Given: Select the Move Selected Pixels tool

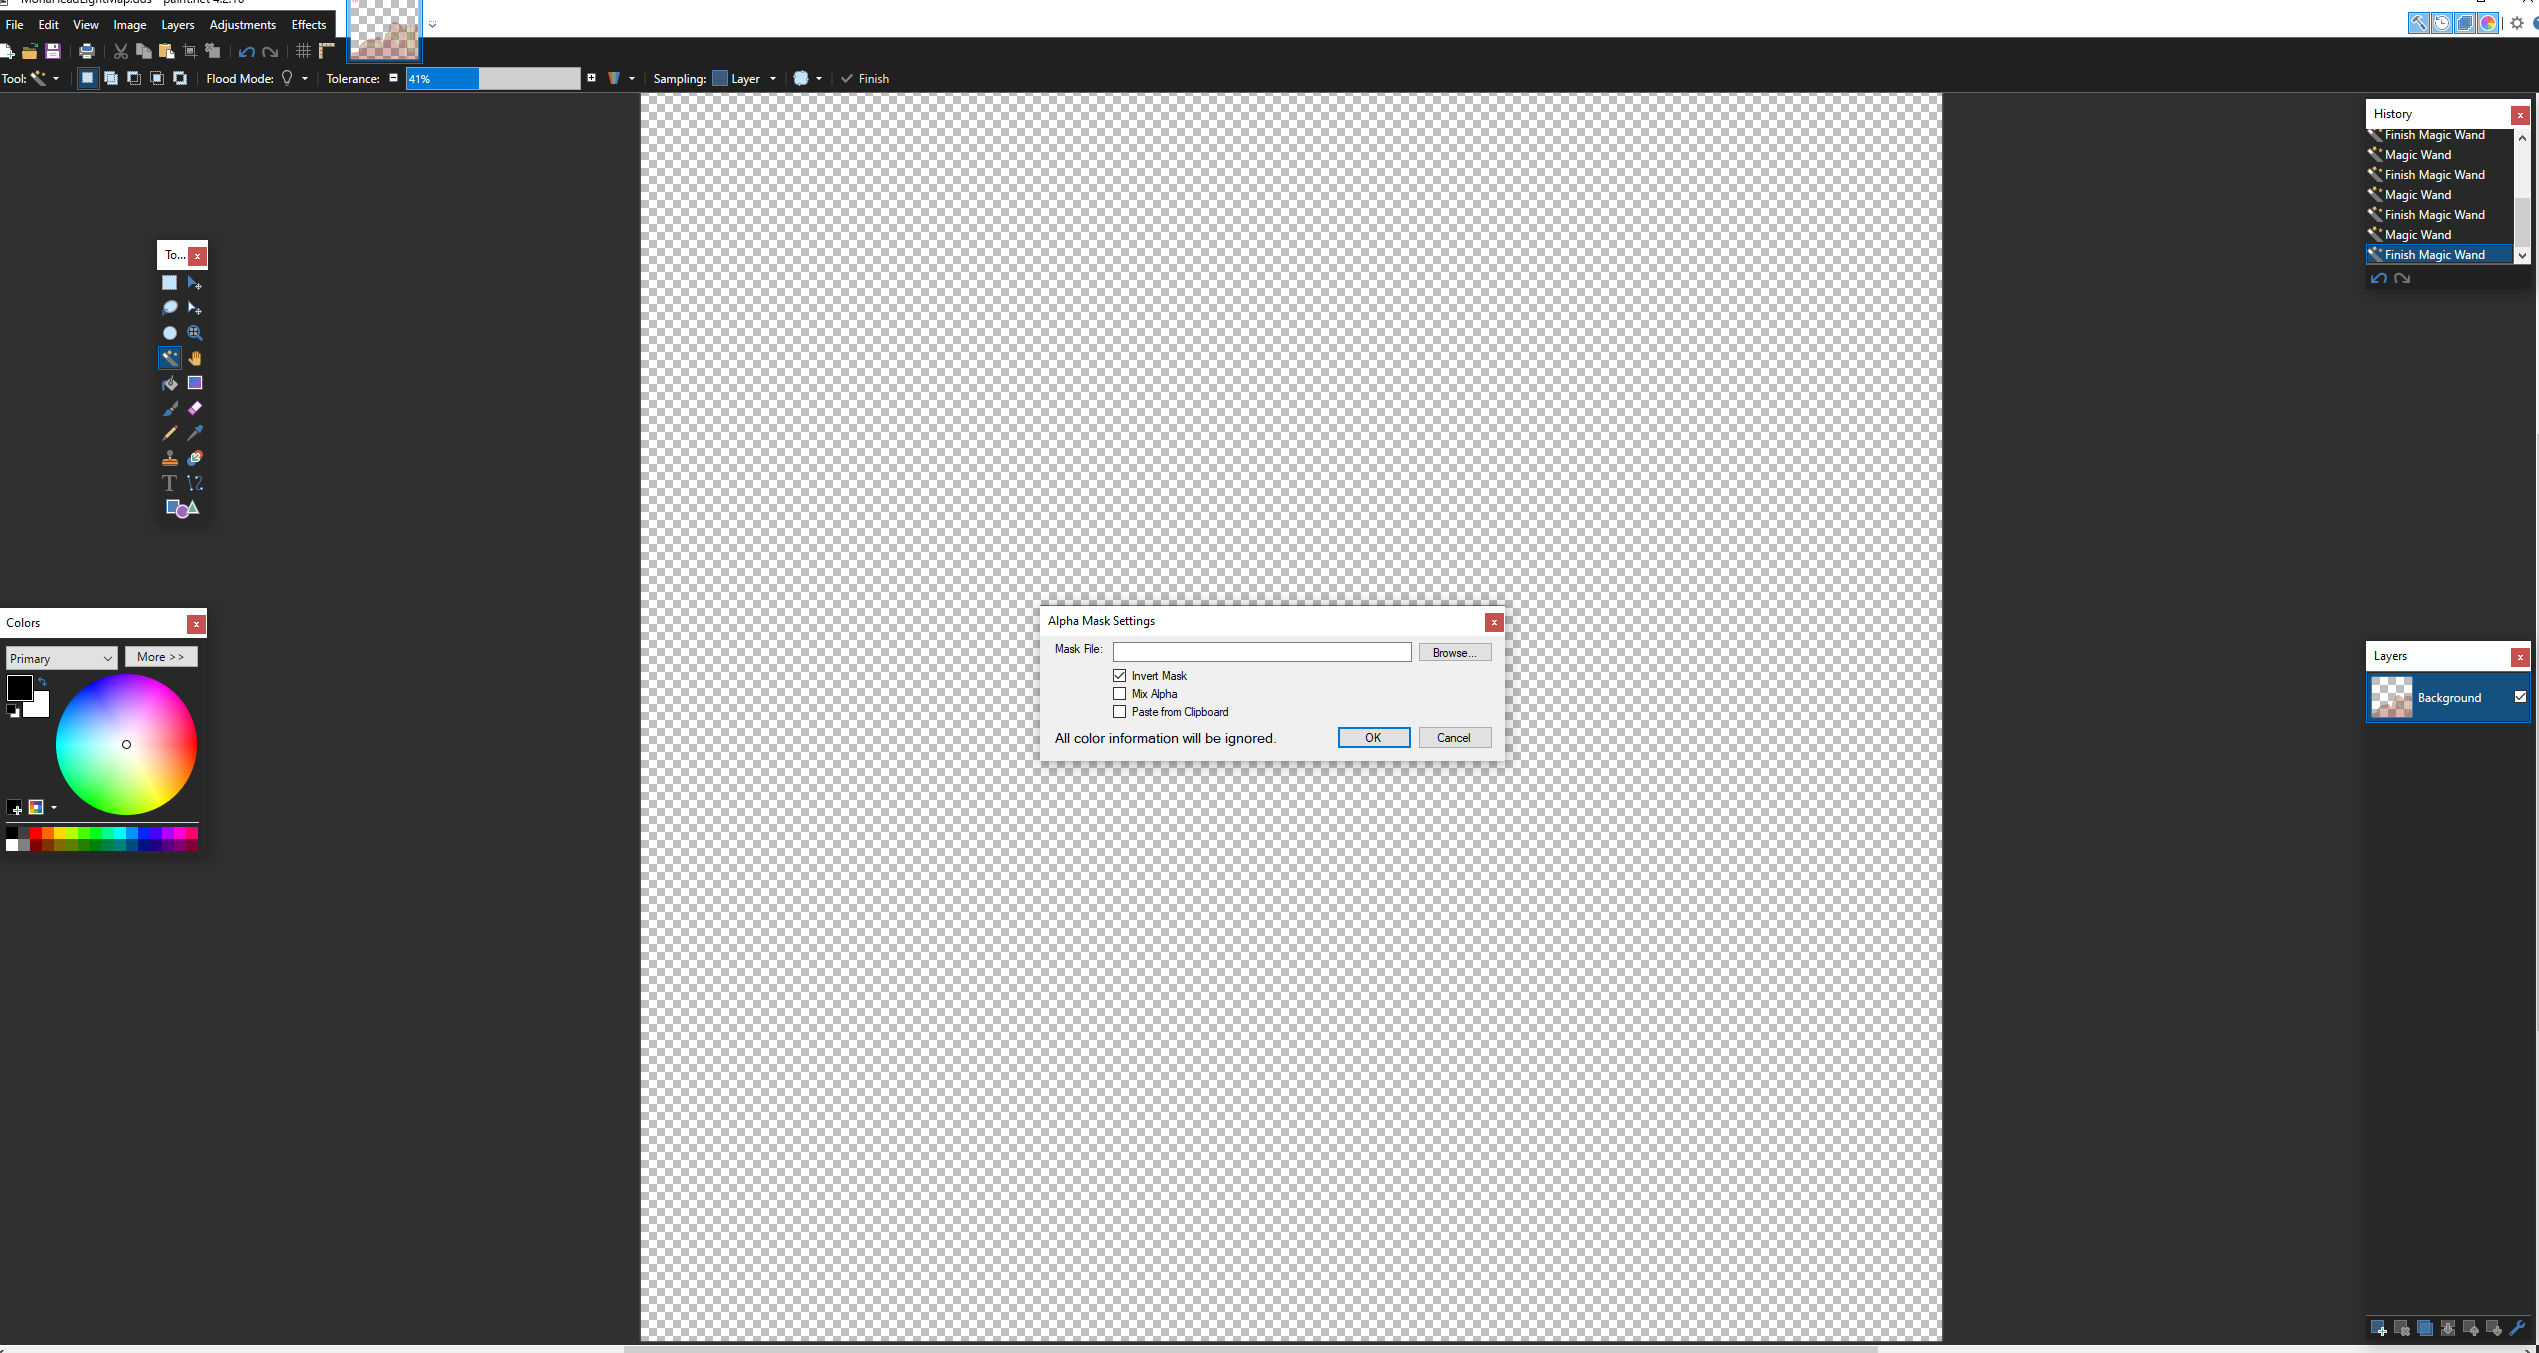Looking at the screenshot, I should click(x=195, y=283).
